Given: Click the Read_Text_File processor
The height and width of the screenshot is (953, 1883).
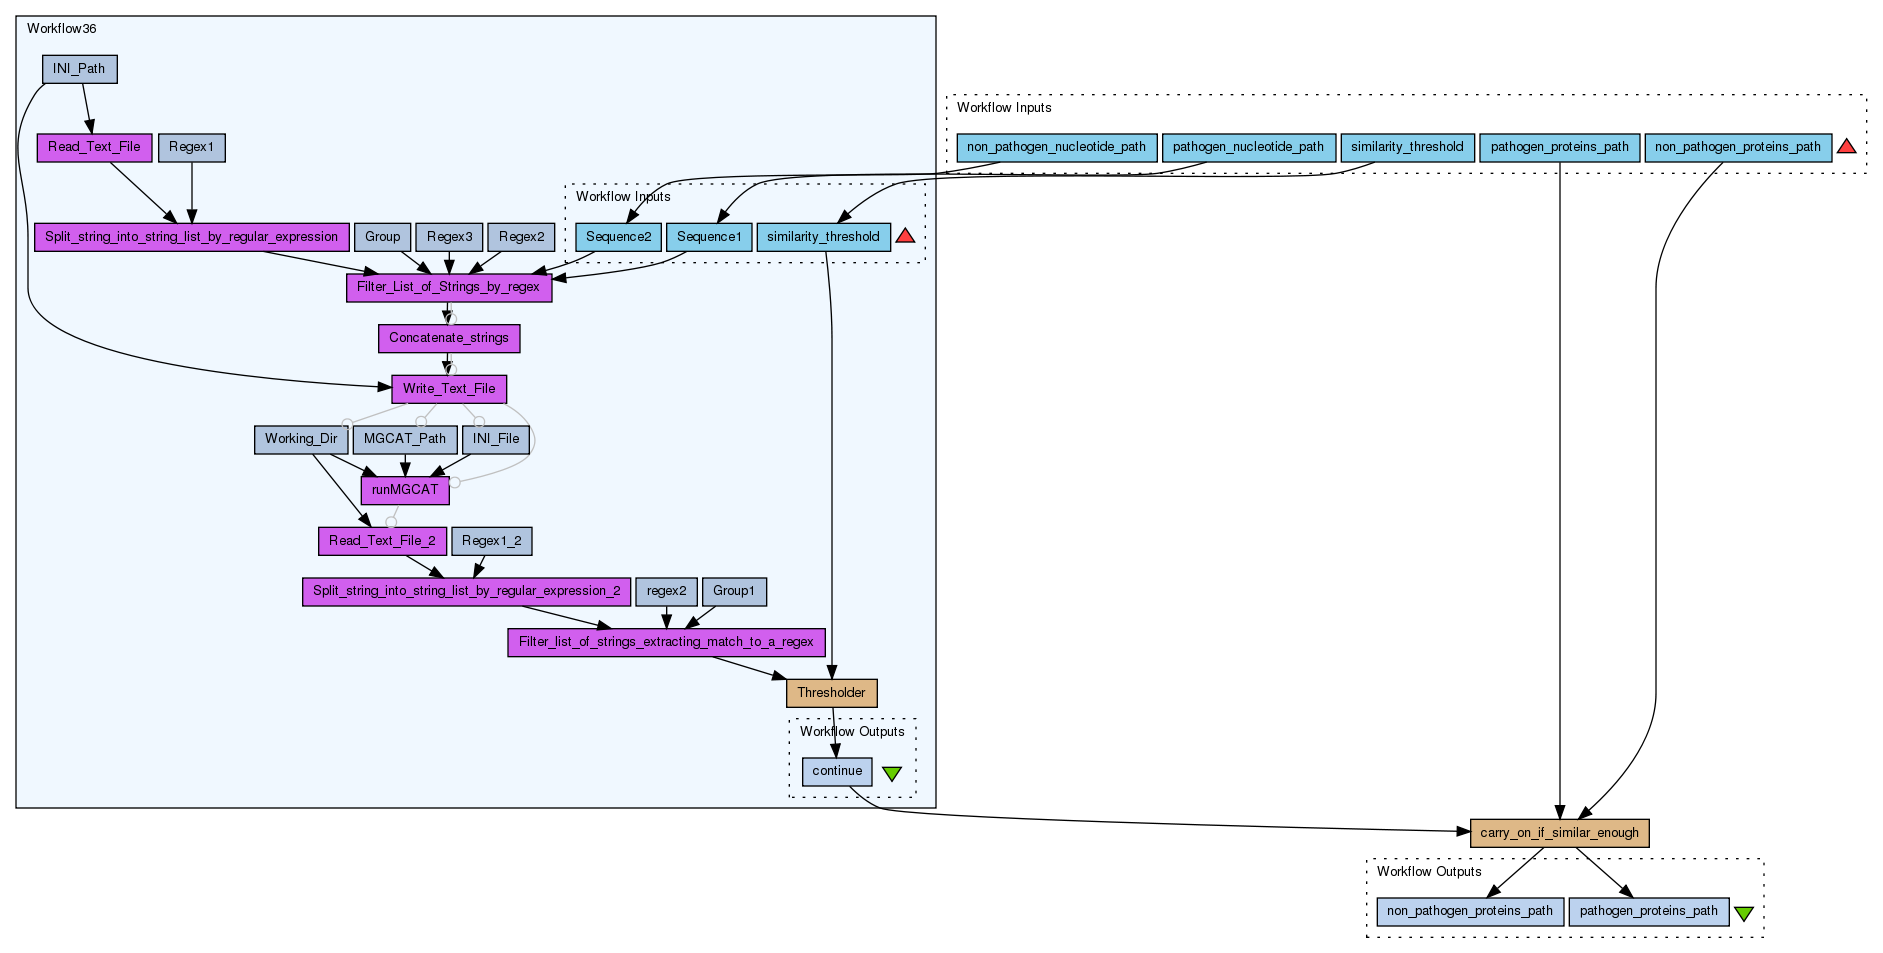Looking at the screenshot, I should [x=95, y=147].
